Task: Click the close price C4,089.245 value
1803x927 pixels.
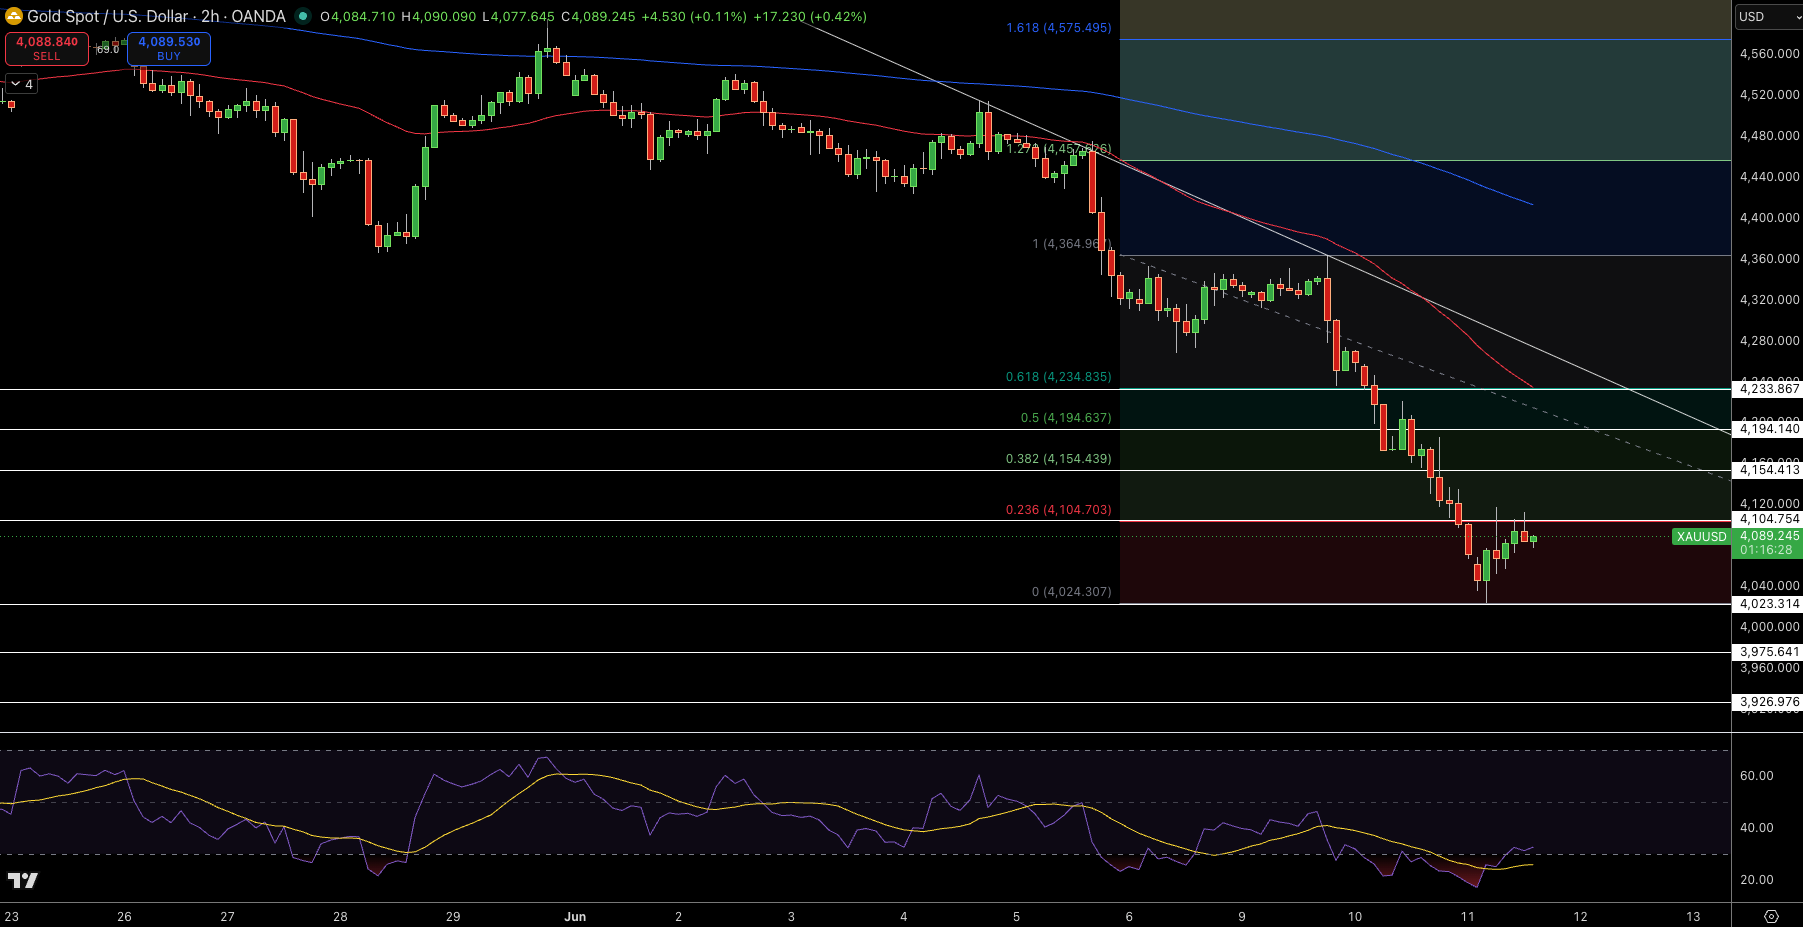Action: coord(598,17)
